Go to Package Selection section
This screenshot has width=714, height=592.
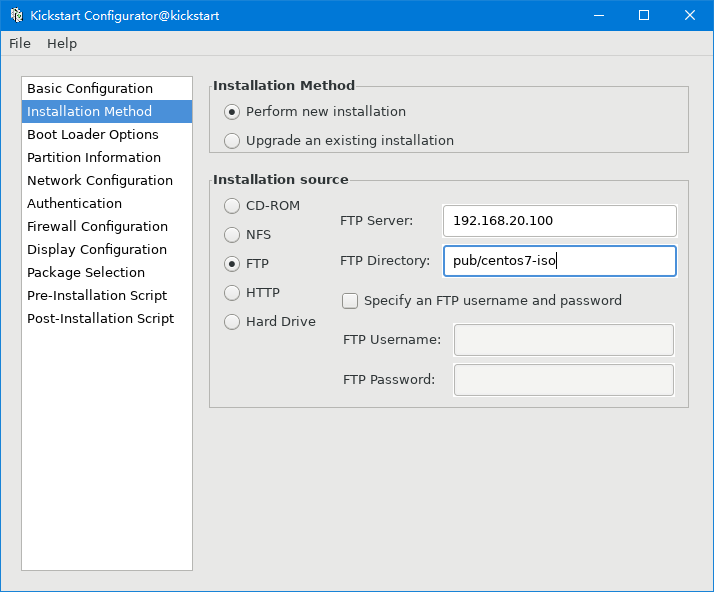click(x=107, y=273)
